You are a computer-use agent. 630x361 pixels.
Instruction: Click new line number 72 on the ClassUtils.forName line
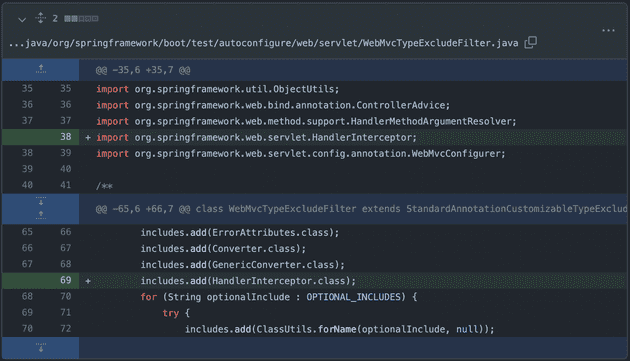pyautogui.click(x=66, y=328)
